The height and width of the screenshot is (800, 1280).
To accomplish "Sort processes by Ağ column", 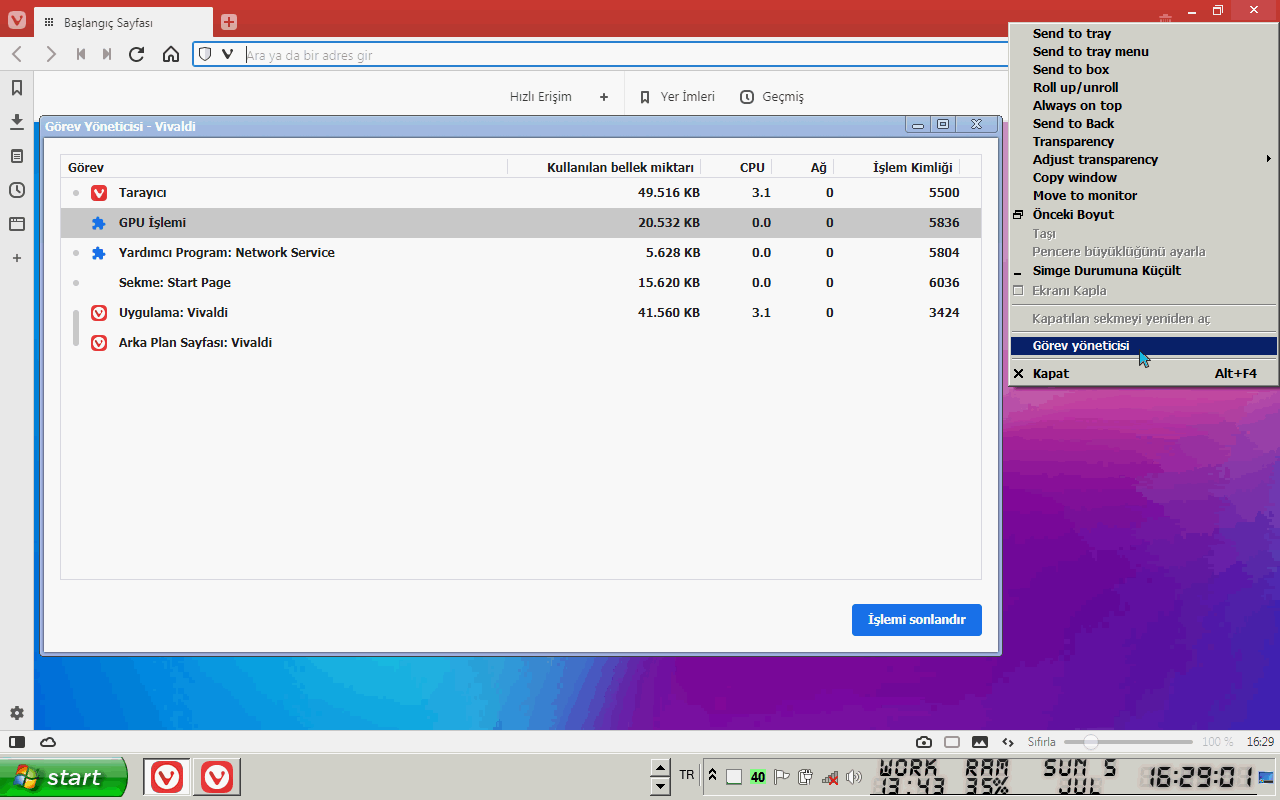I will click(803, 167).
